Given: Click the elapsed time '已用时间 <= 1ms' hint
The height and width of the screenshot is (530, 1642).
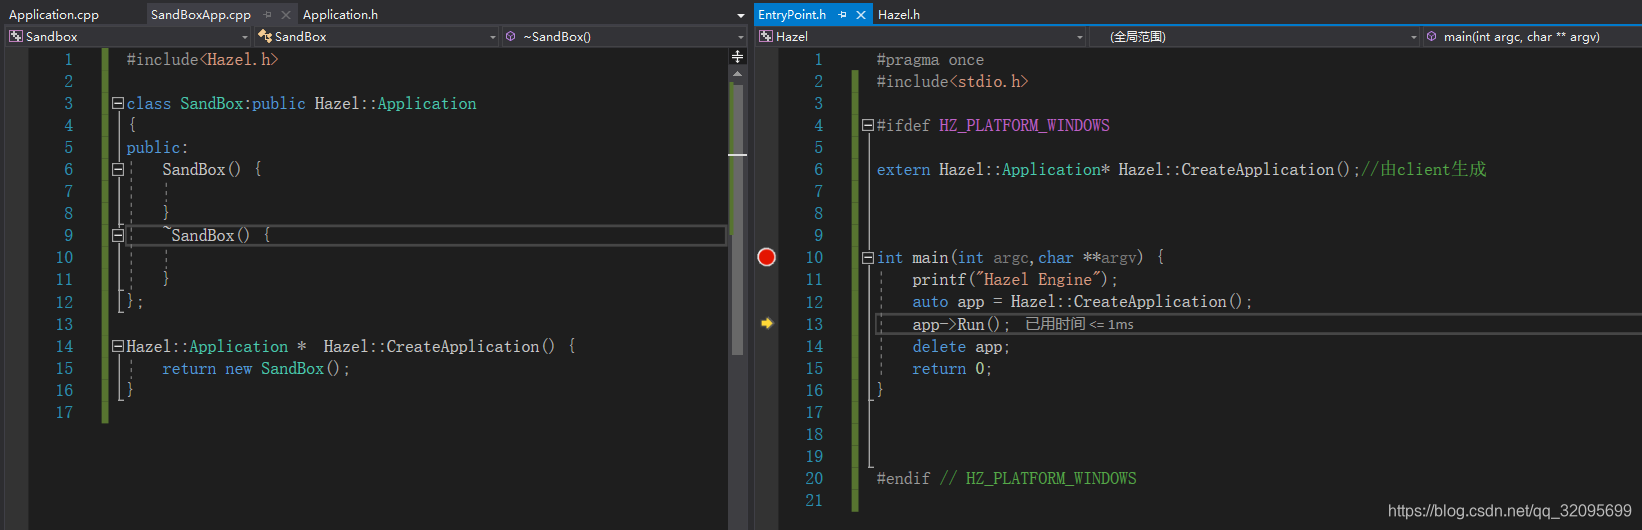Looking at the screenshot, I should (1079, 324).
